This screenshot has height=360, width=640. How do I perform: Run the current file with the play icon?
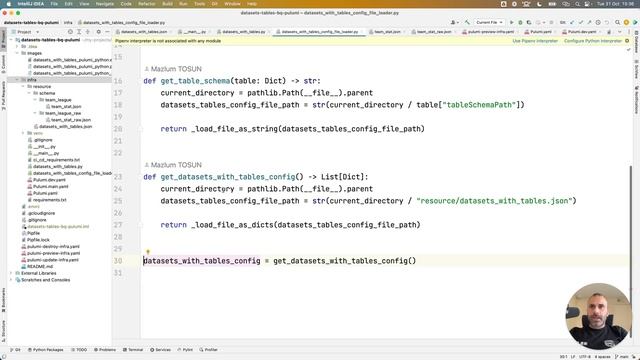511,22
